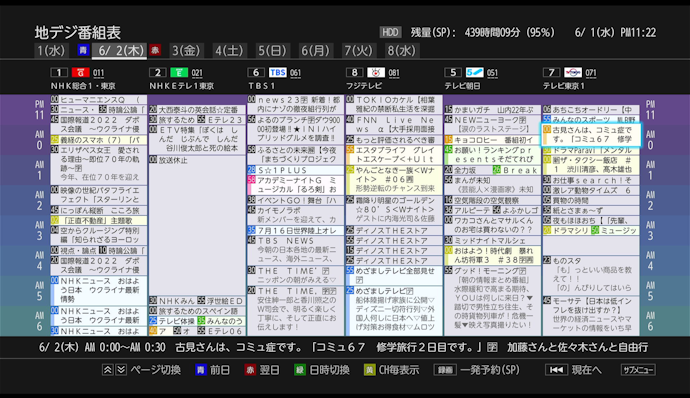690x398 pixels.
Task: Switch to the 4(土) date tab
Action: click(229, 51)
